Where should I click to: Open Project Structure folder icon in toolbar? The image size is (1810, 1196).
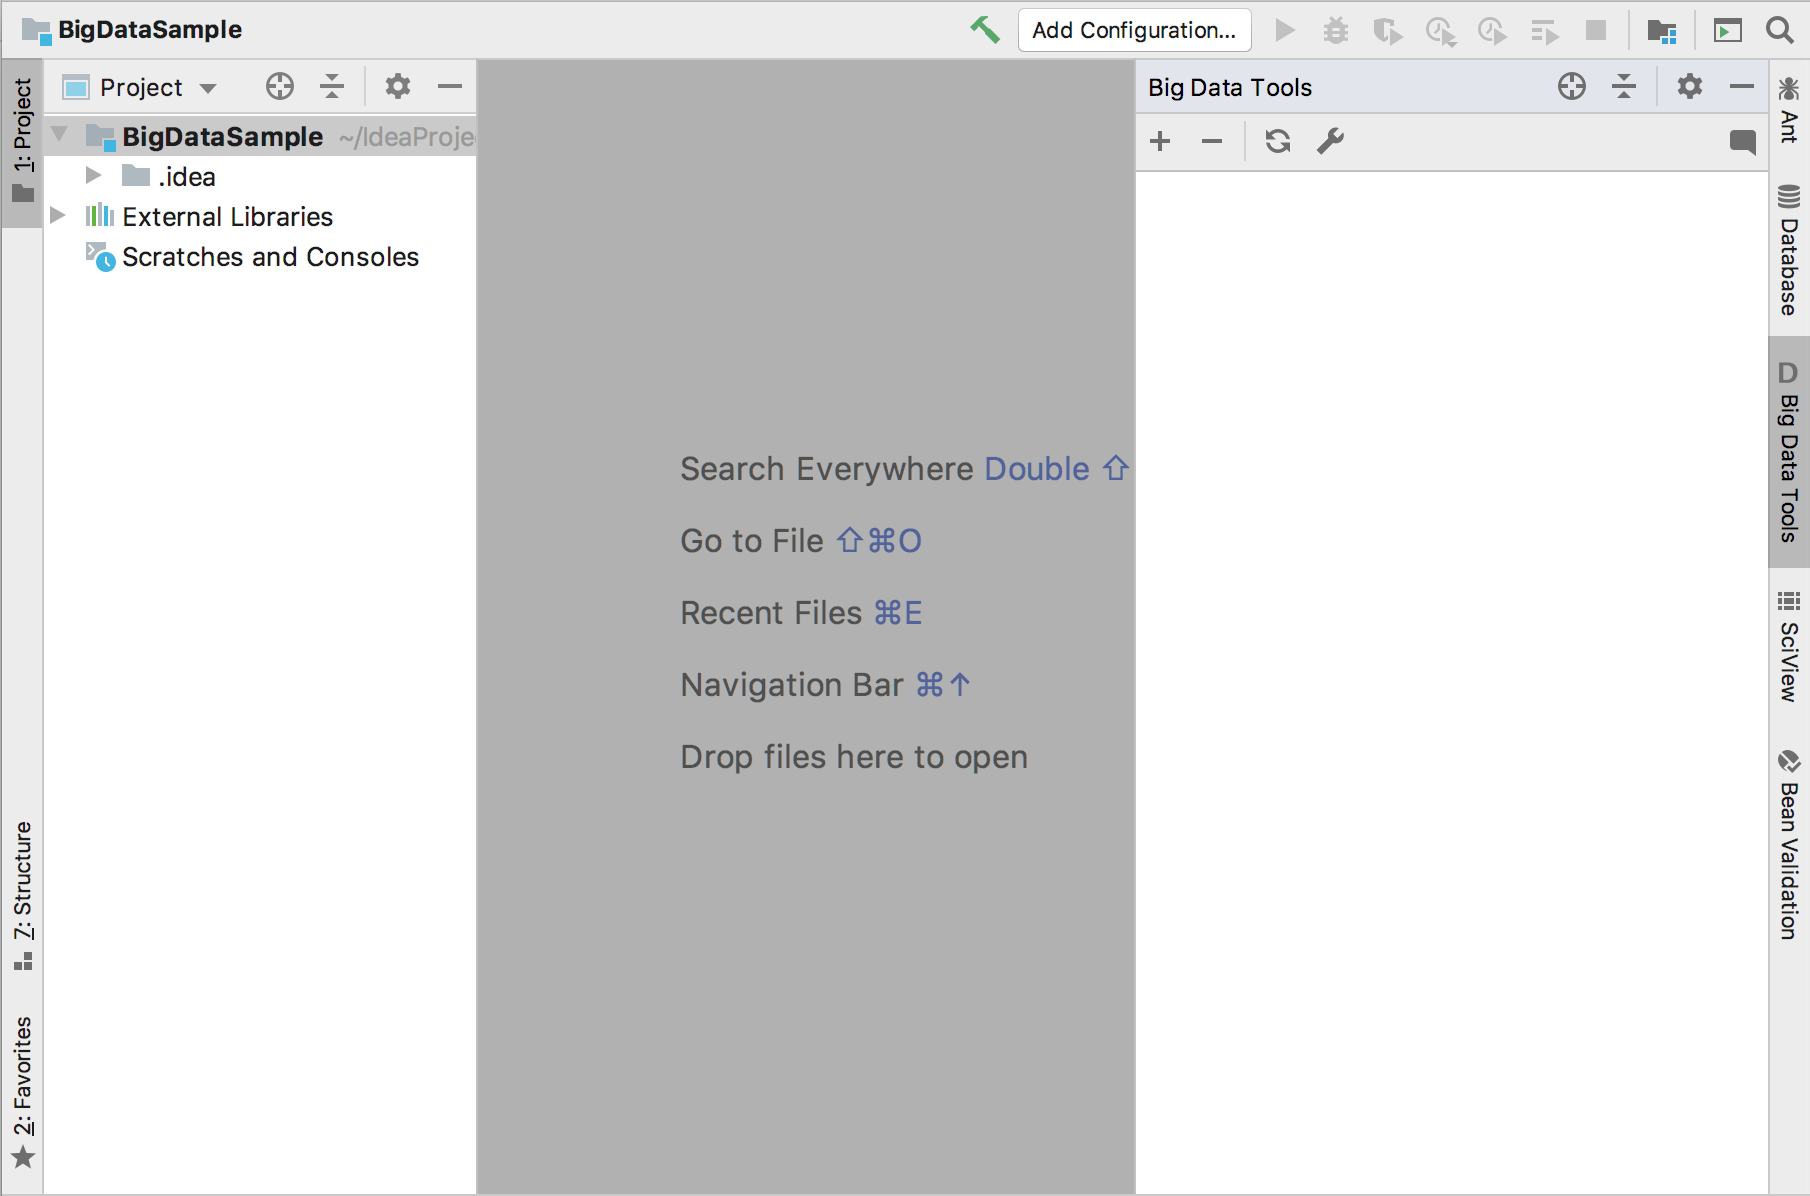click(x=1662, y=30)
